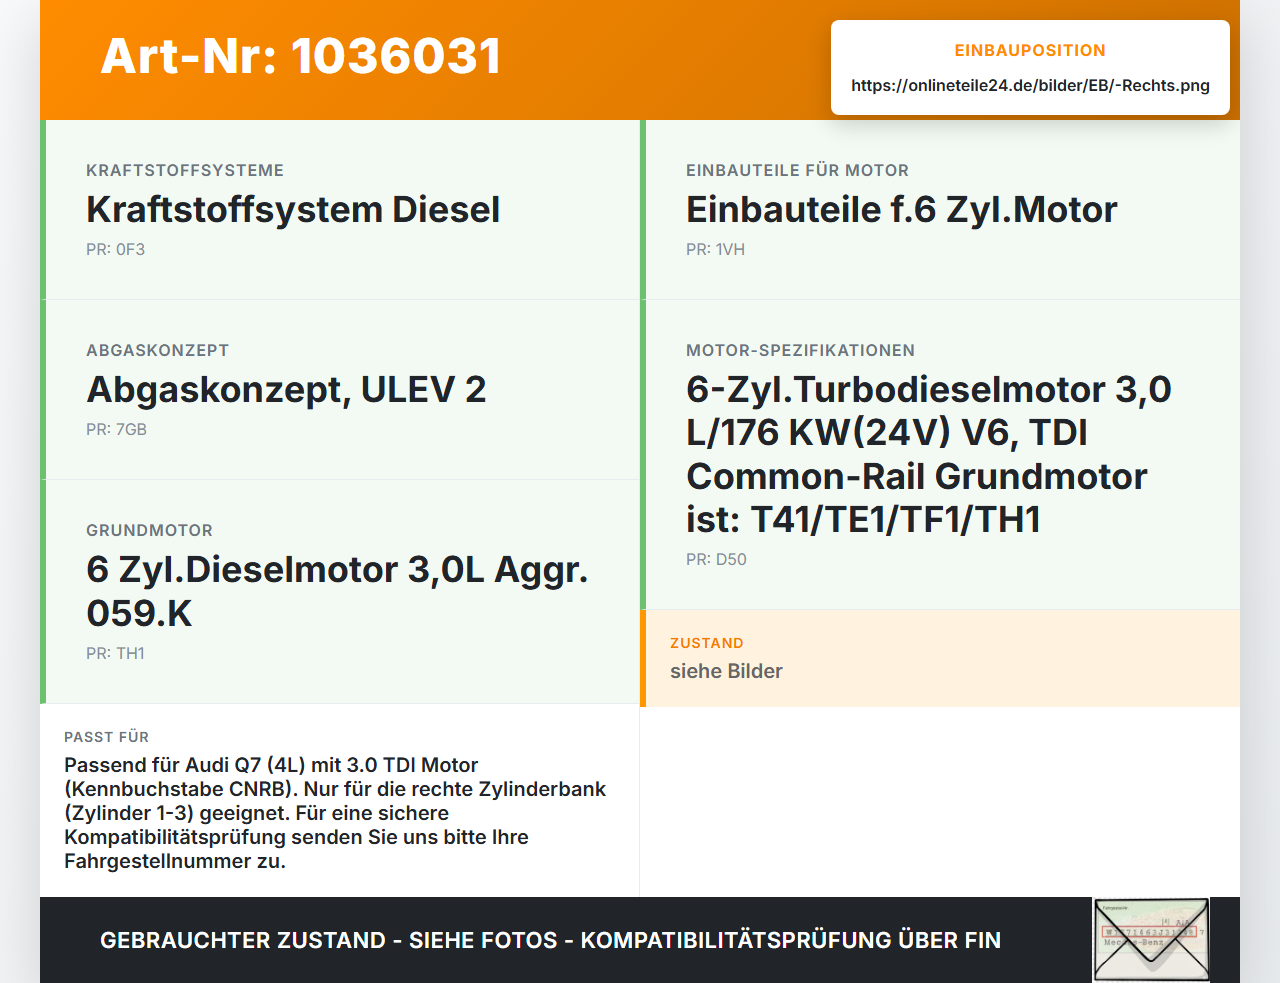Click the PR: D50 code
Image resolution: width=1280 pixels, height=983 pixels.
click(716, 559)
